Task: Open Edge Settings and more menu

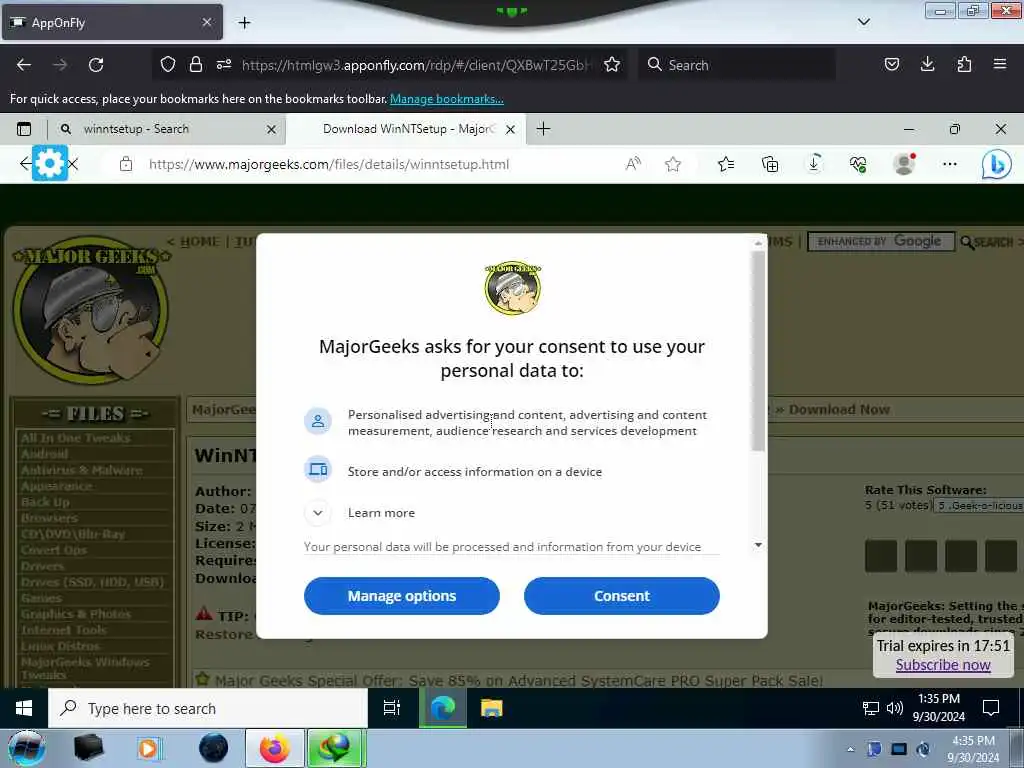Action: 950,164
